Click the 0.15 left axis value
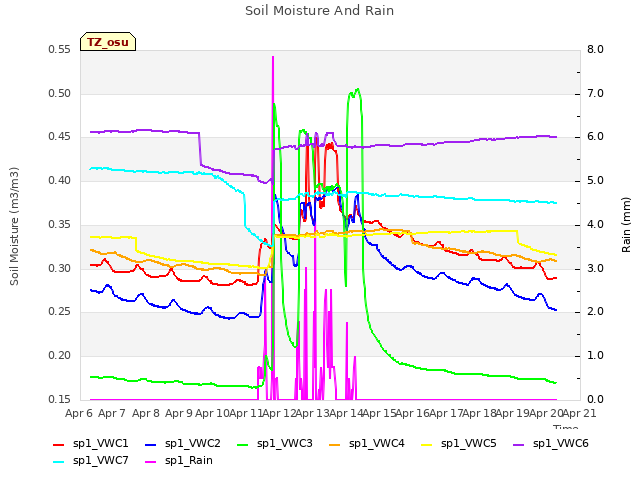 (x=59, y=399)
